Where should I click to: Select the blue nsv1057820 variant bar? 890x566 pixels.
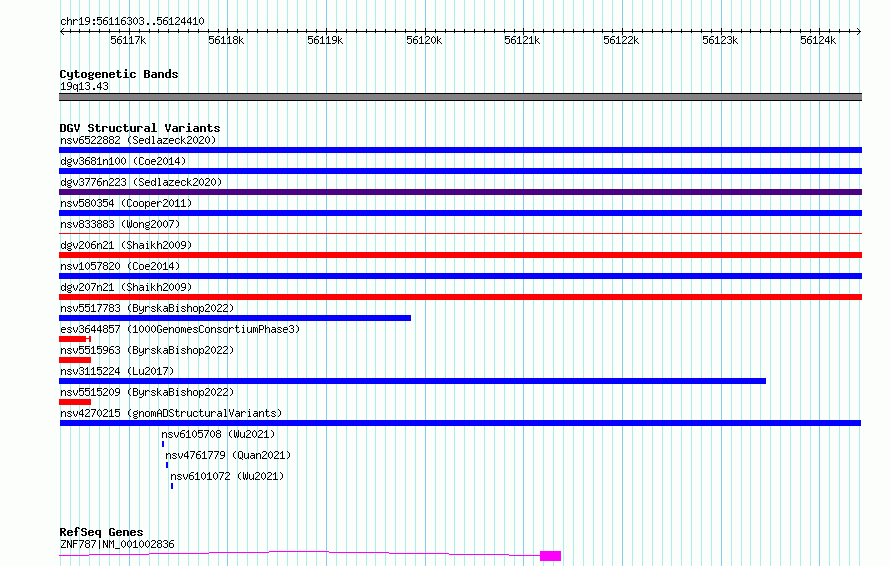(460, 276)
